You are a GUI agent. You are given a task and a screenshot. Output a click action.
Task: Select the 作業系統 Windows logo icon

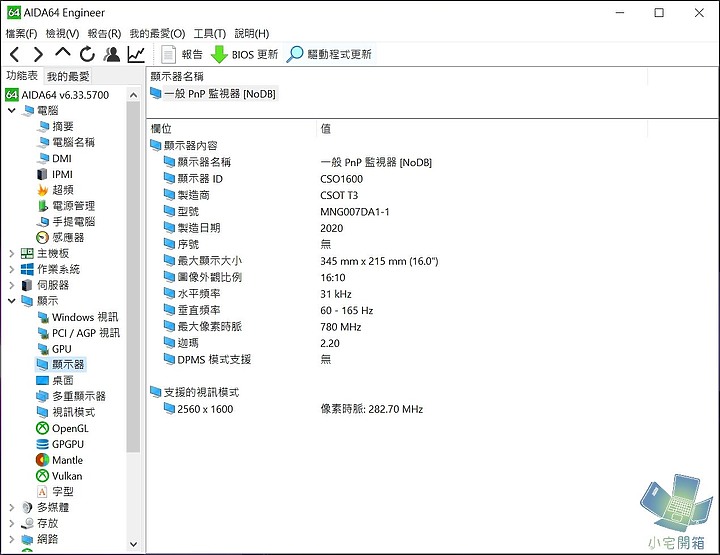pos(27,269)
